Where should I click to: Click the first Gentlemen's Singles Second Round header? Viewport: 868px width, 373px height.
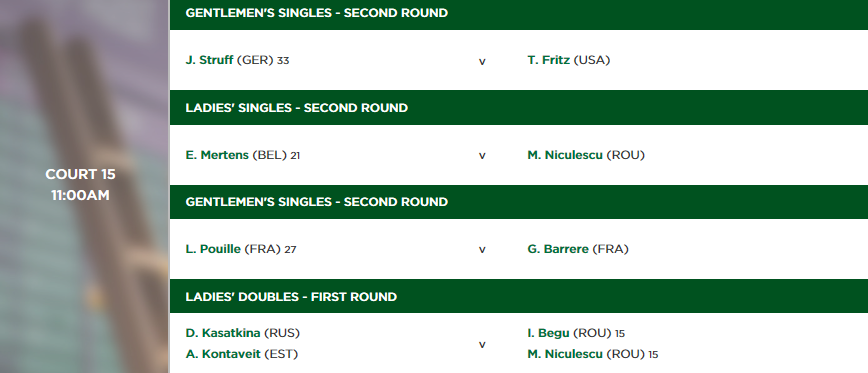(519, 14)
